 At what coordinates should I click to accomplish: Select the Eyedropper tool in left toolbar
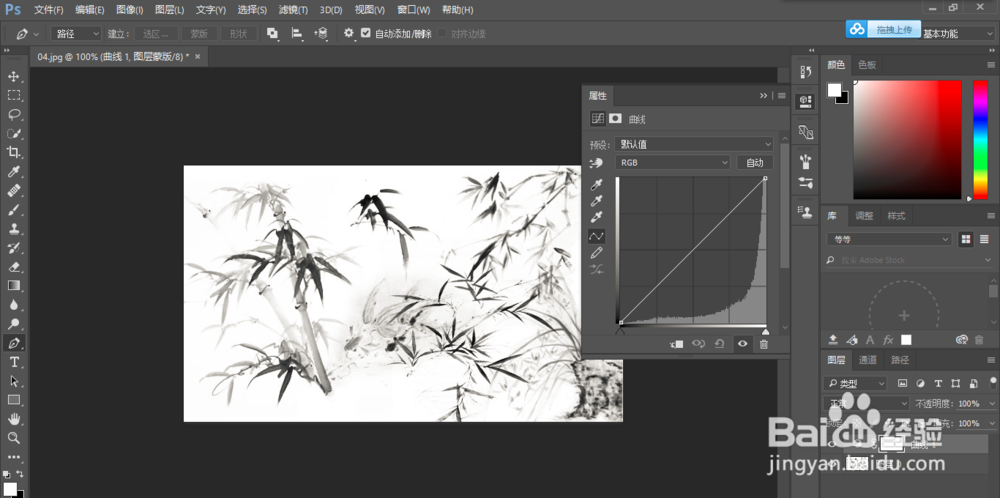[13, 172]
